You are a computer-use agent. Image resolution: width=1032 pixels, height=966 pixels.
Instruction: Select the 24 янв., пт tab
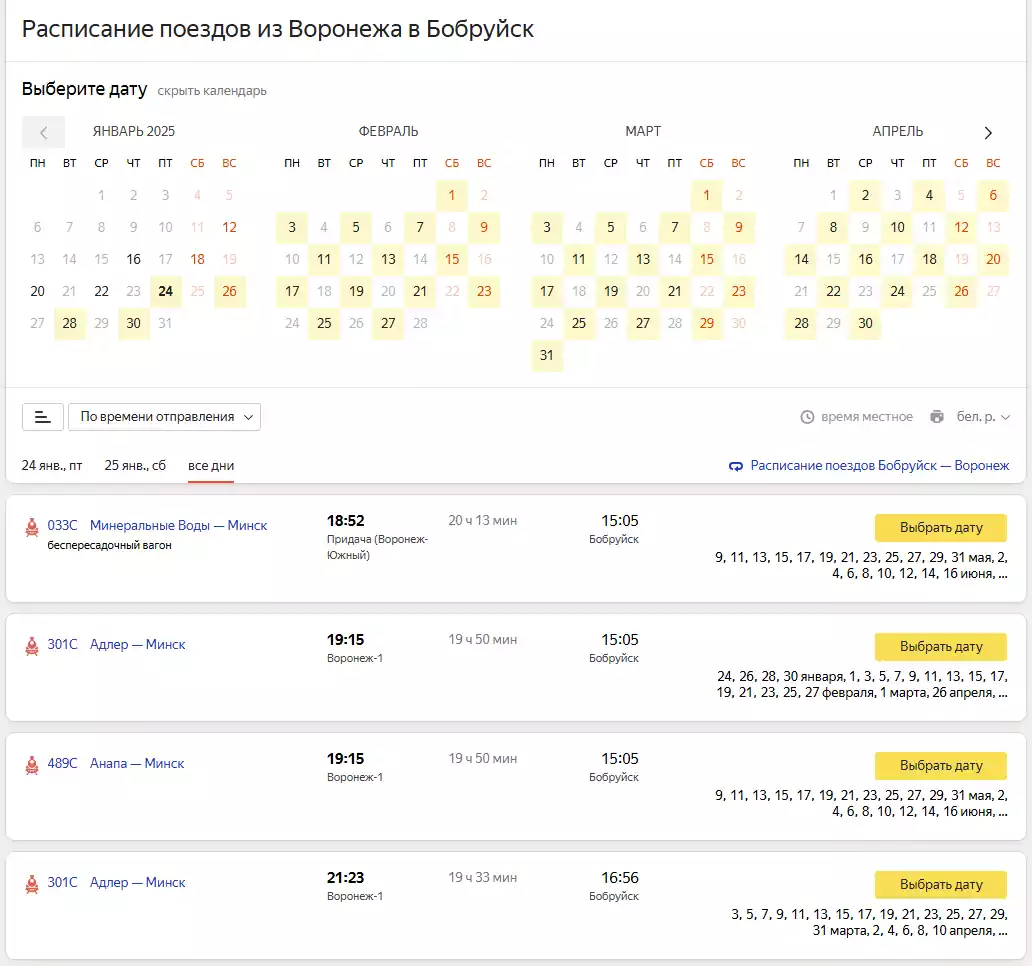[x=52, y=465]
